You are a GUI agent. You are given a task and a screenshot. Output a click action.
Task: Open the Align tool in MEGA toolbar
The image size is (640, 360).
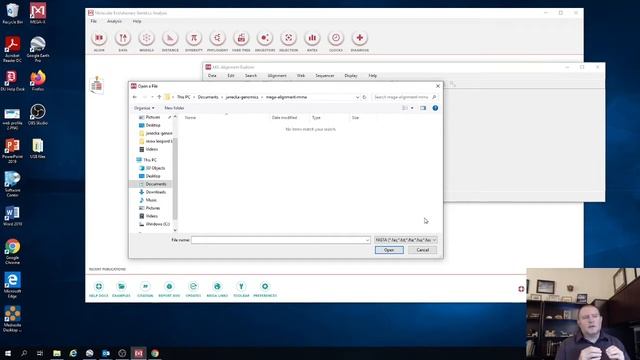tap(99, 41)
